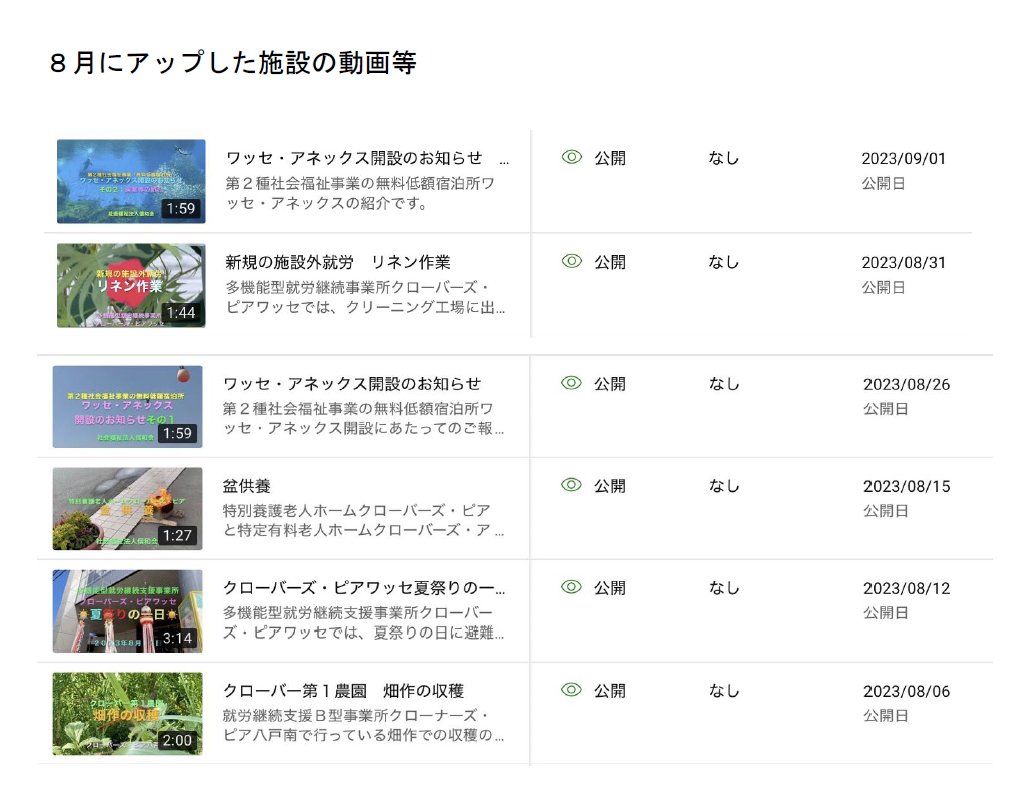The height and width of the screenshot is (800, 1027).
Task: Click the ワッセ・アネックス title in 2023/08/26 row
Action: (x=352, y=383)
